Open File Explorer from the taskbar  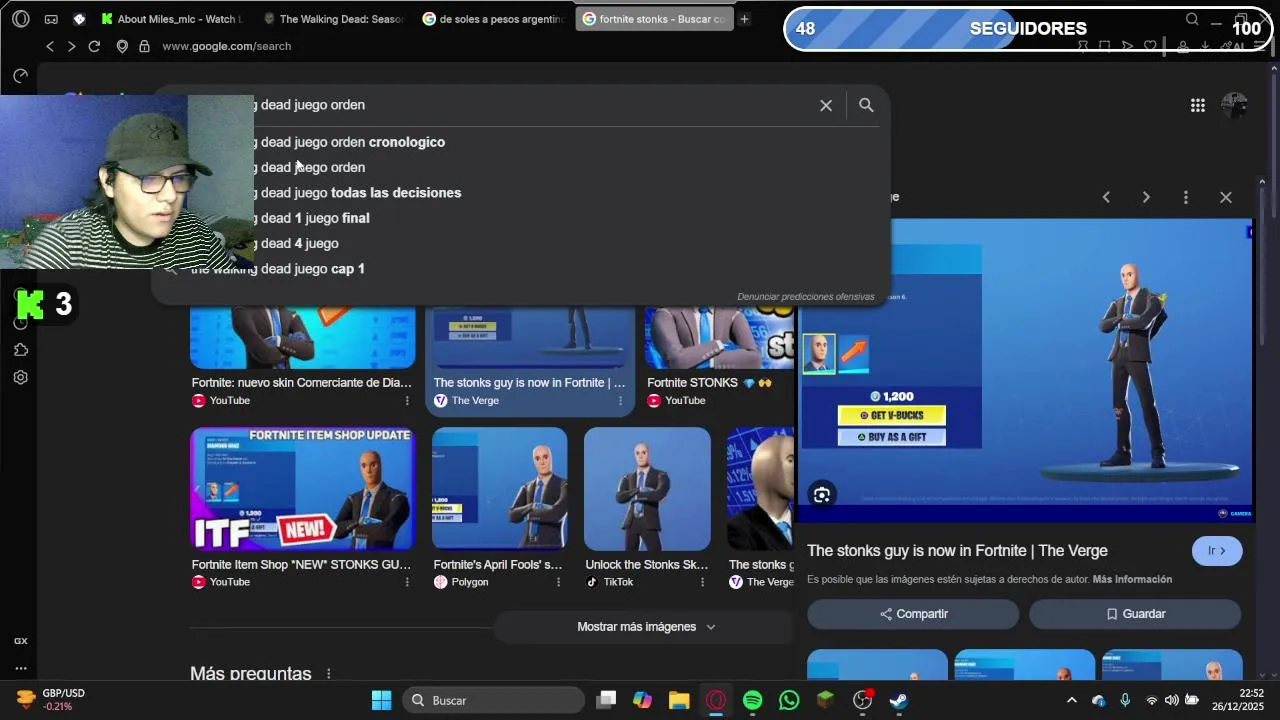(679, 700)
